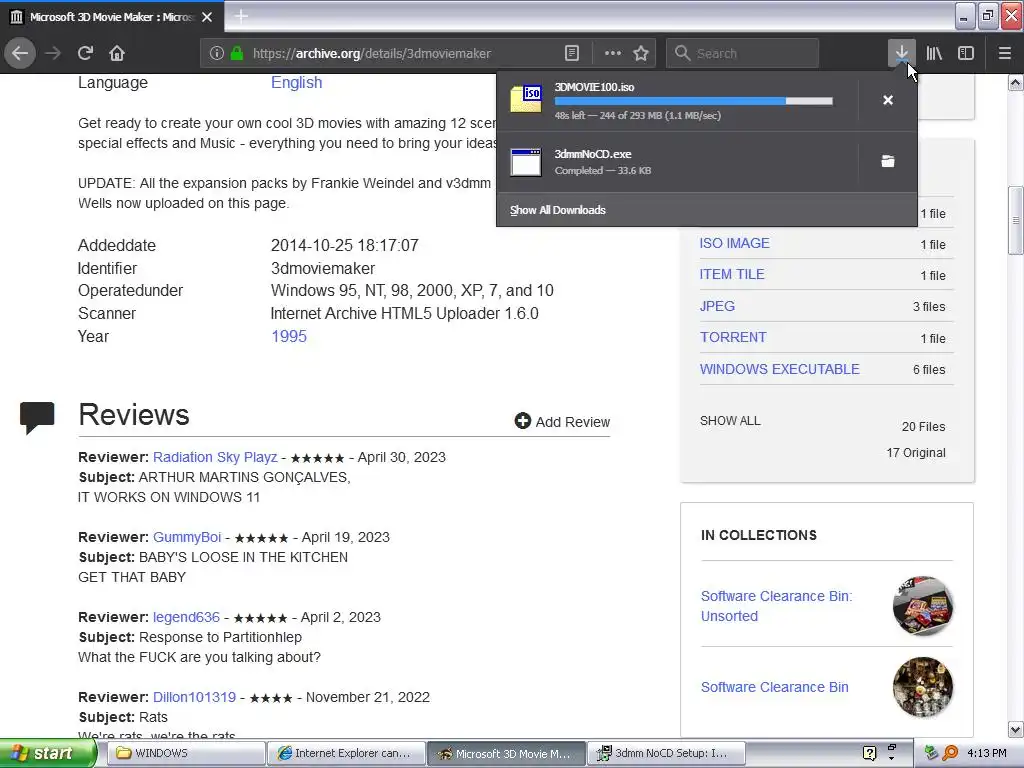1024x768 pixels.
Task: Click SHOW ALL download options
Action: 730,421
